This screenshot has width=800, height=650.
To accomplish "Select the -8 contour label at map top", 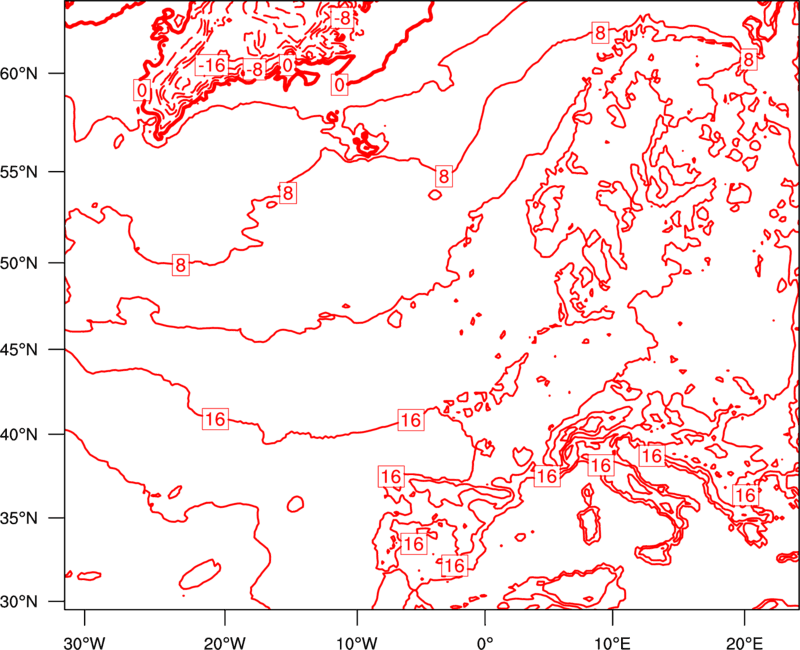I will [342, 18].
